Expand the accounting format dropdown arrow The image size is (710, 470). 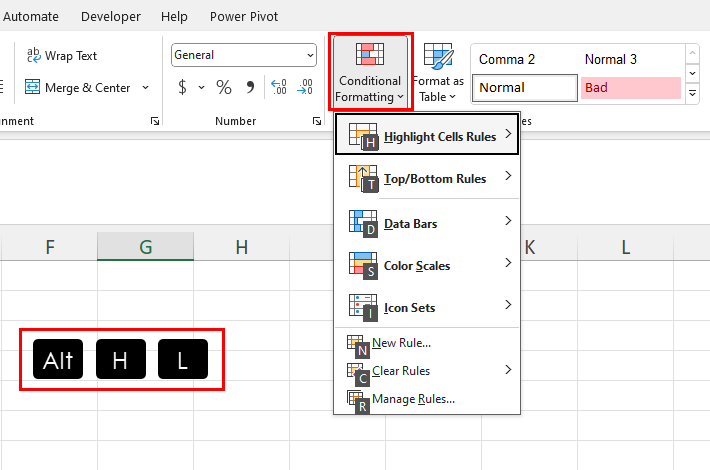click(x=201, y=87)
